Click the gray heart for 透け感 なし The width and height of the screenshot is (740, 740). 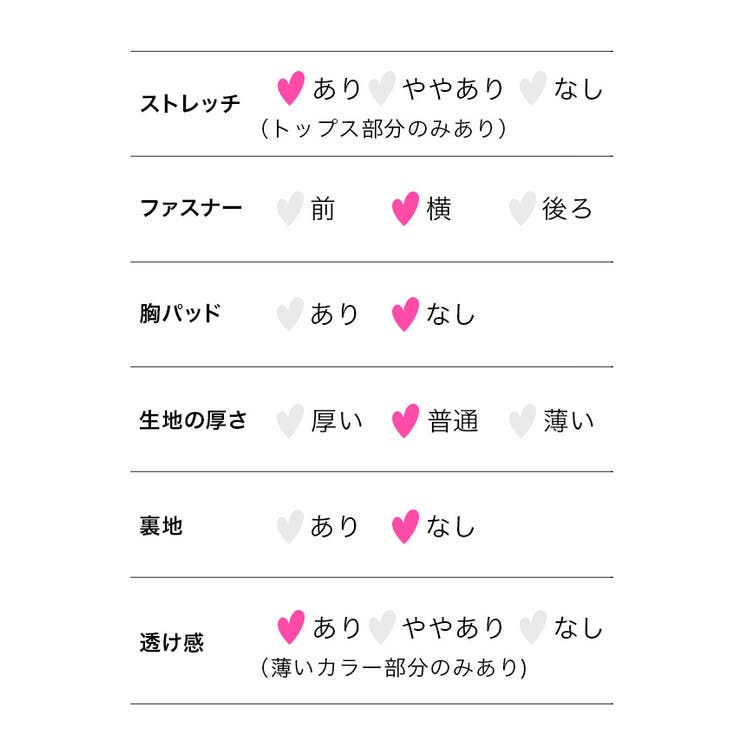(x=533, y=627)
